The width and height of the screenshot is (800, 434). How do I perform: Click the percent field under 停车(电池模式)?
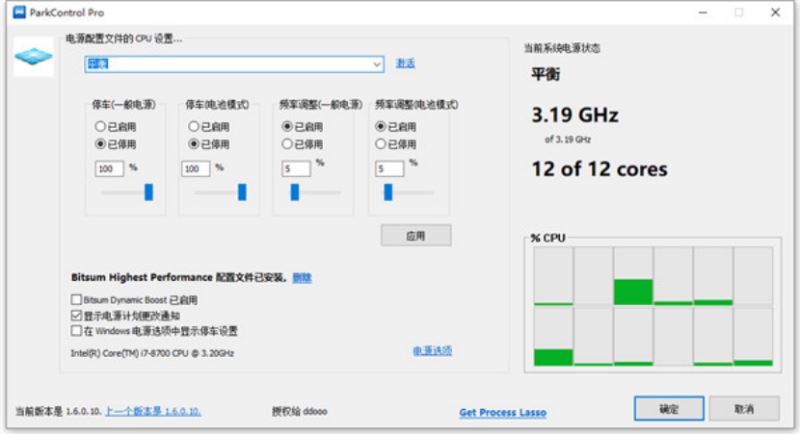tap(196, 169)
